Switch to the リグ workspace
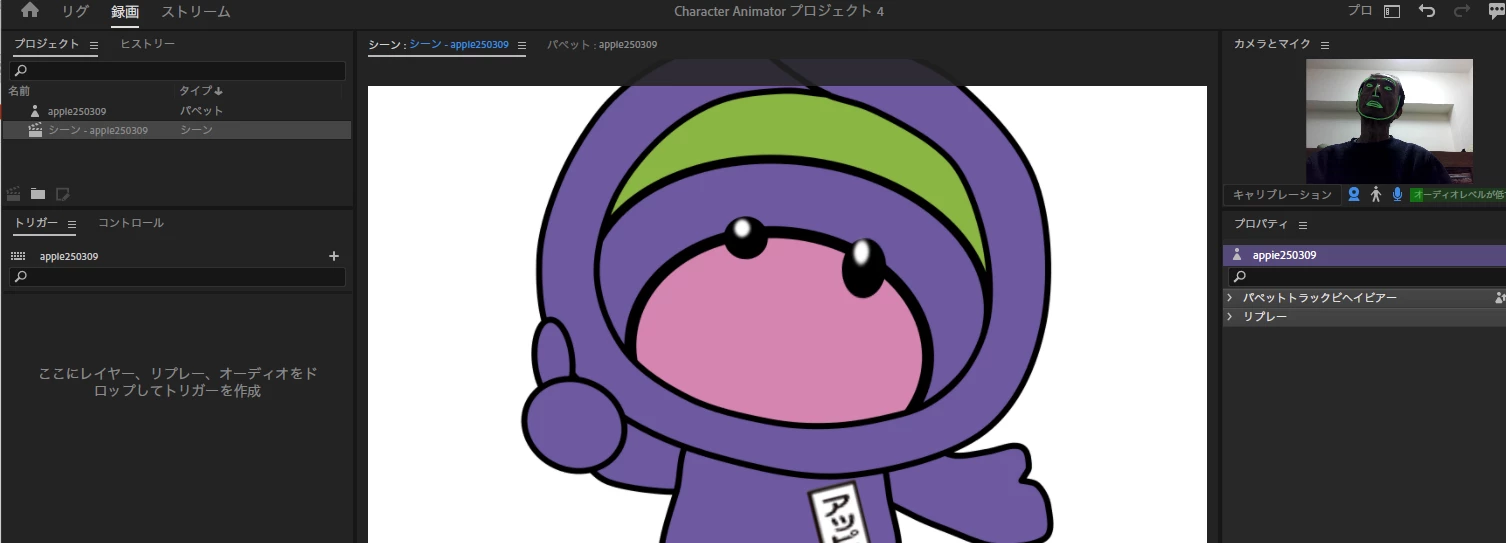This screenshot has height=543, width=1506. 75,12
